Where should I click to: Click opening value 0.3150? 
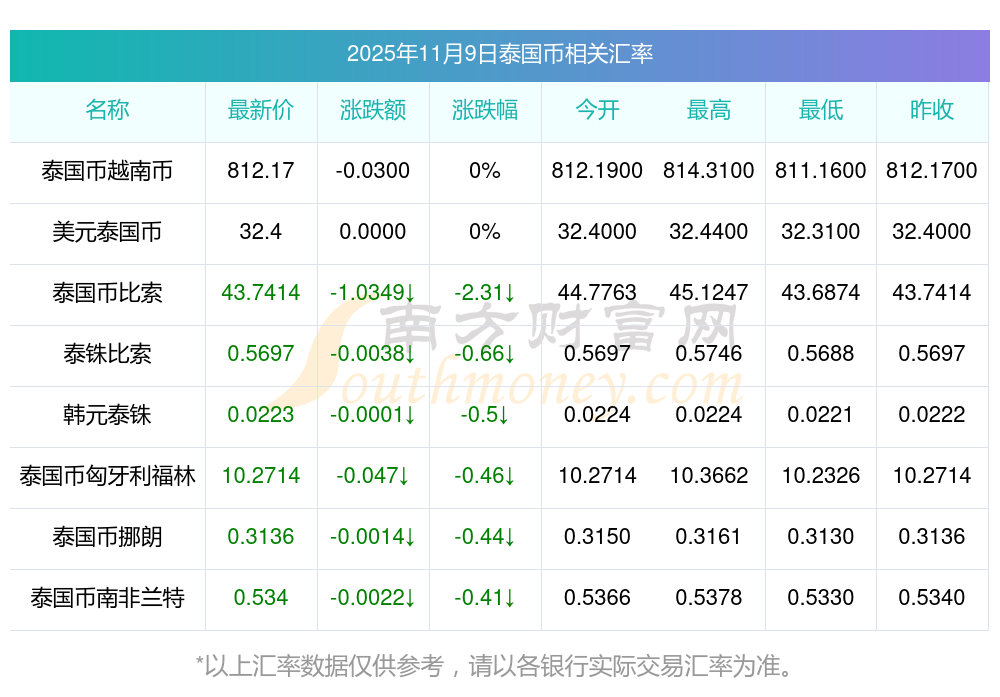(x=597, y=537)
